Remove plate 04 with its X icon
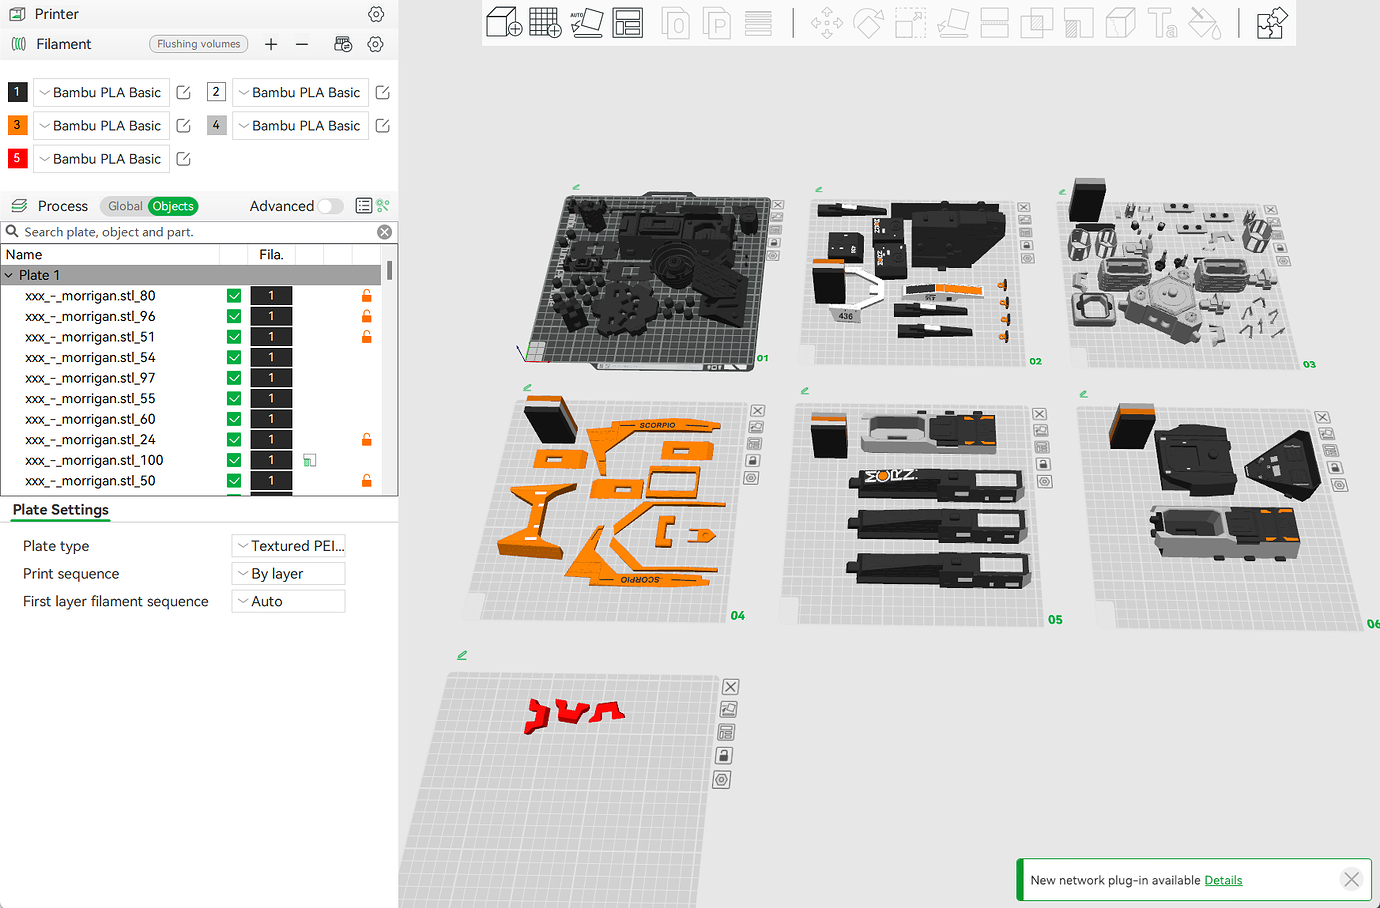This screenshot has width=1380, height=908. 758,411
